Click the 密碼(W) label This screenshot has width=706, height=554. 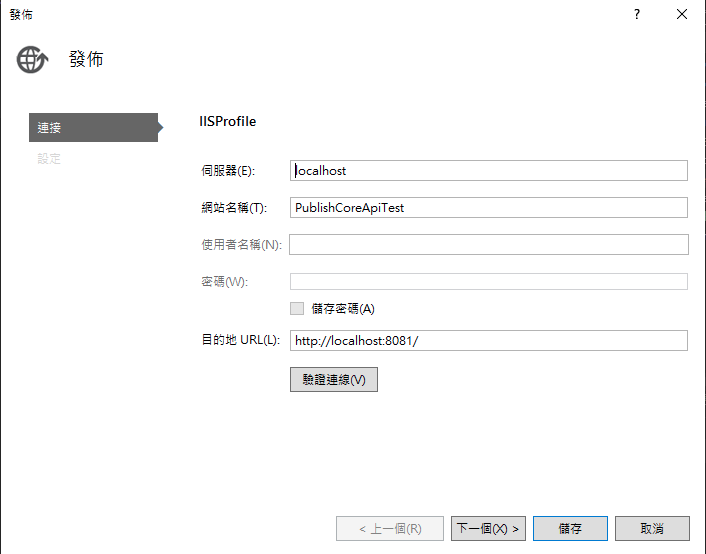click(x=224, y=282)
